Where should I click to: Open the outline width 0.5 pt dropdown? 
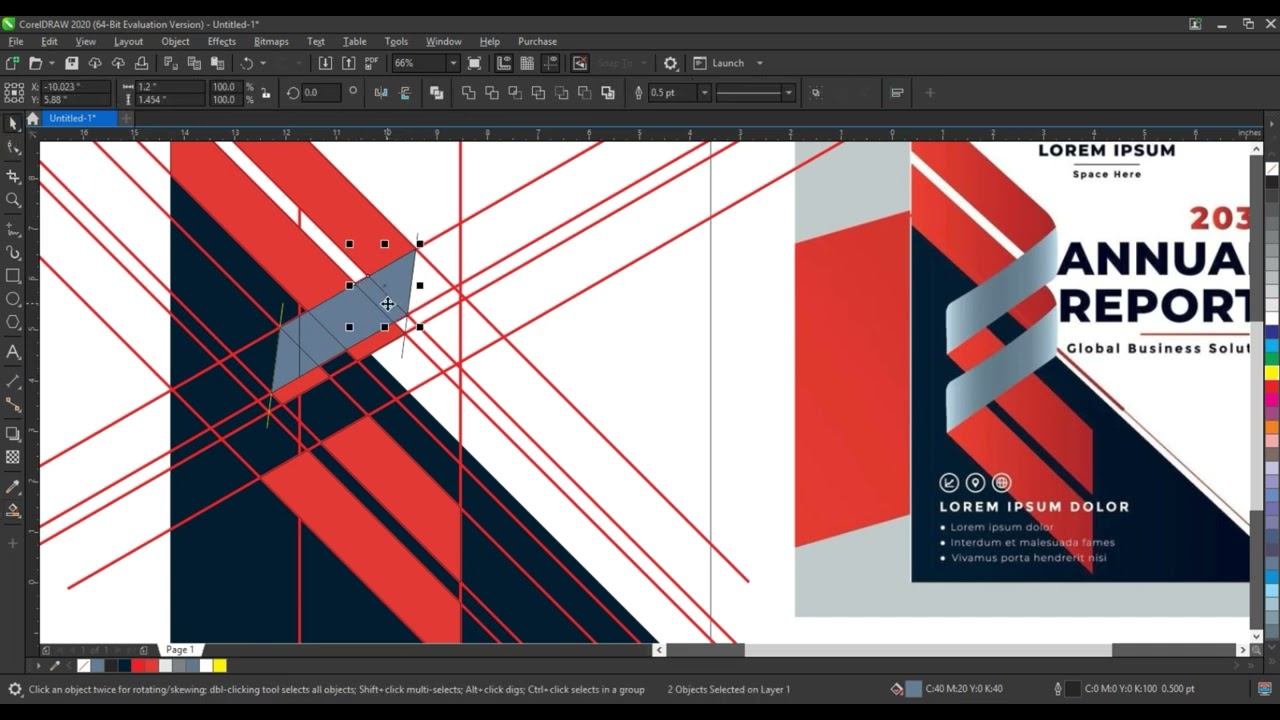tap(704, 93)
